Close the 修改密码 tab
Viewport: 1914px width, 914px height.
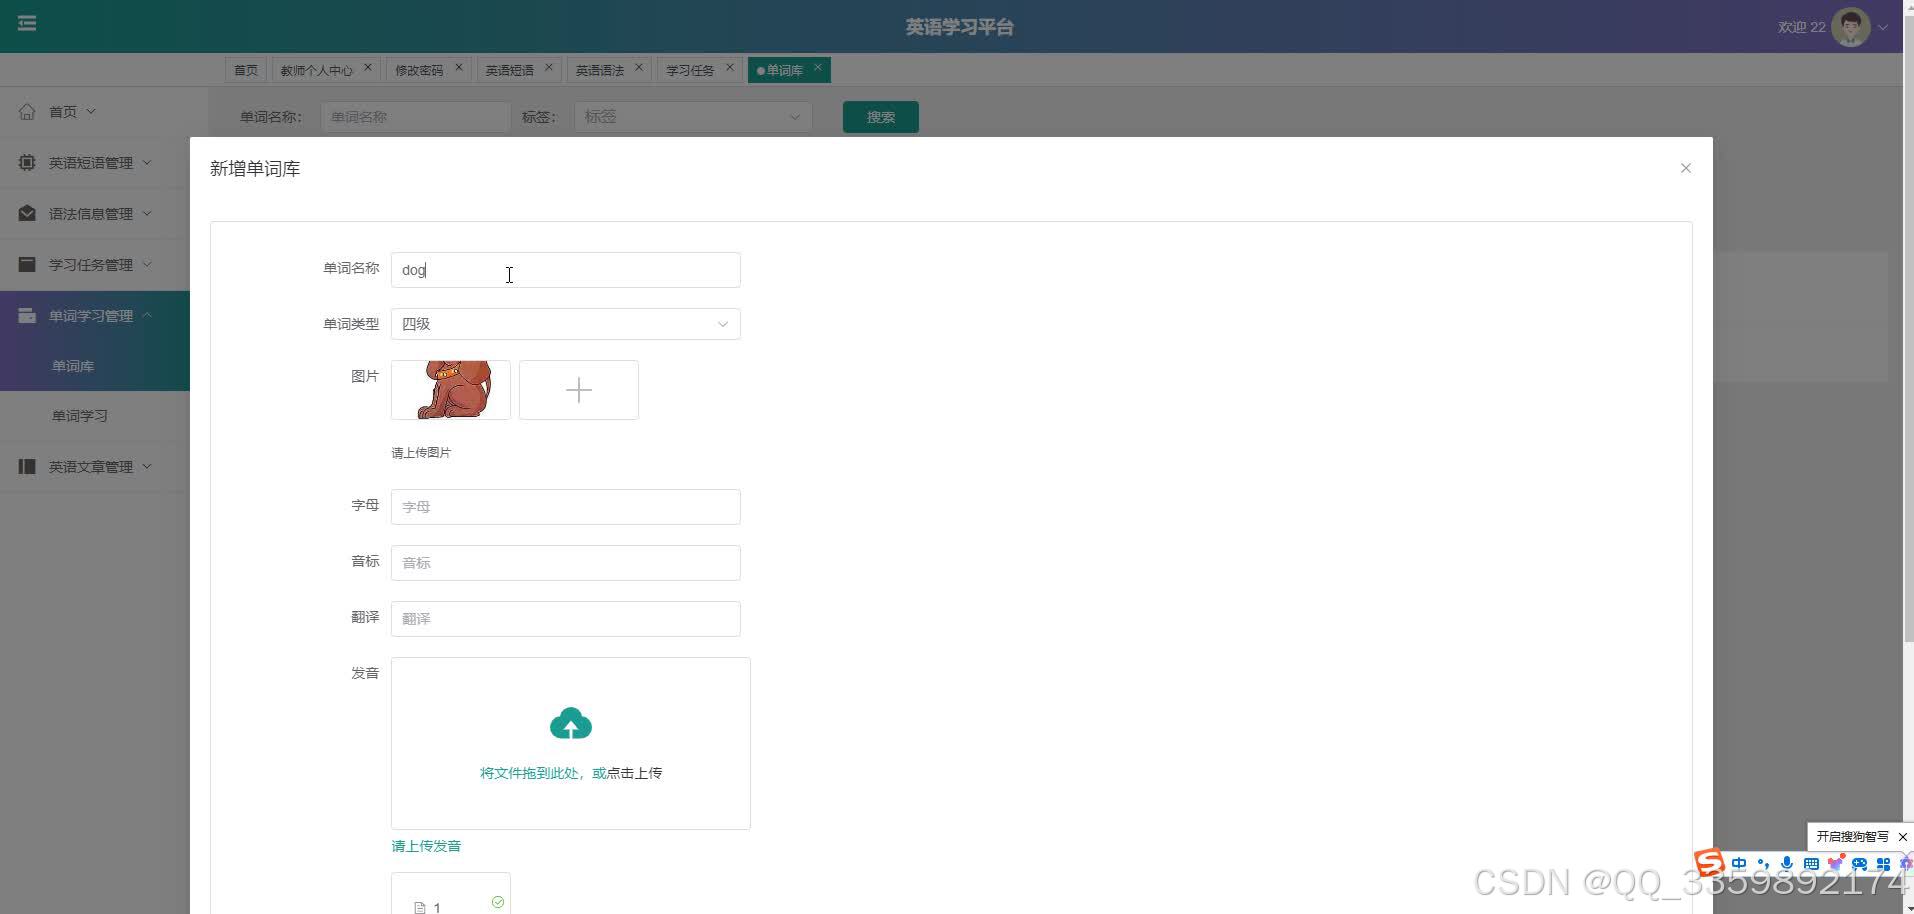point(459,68)
